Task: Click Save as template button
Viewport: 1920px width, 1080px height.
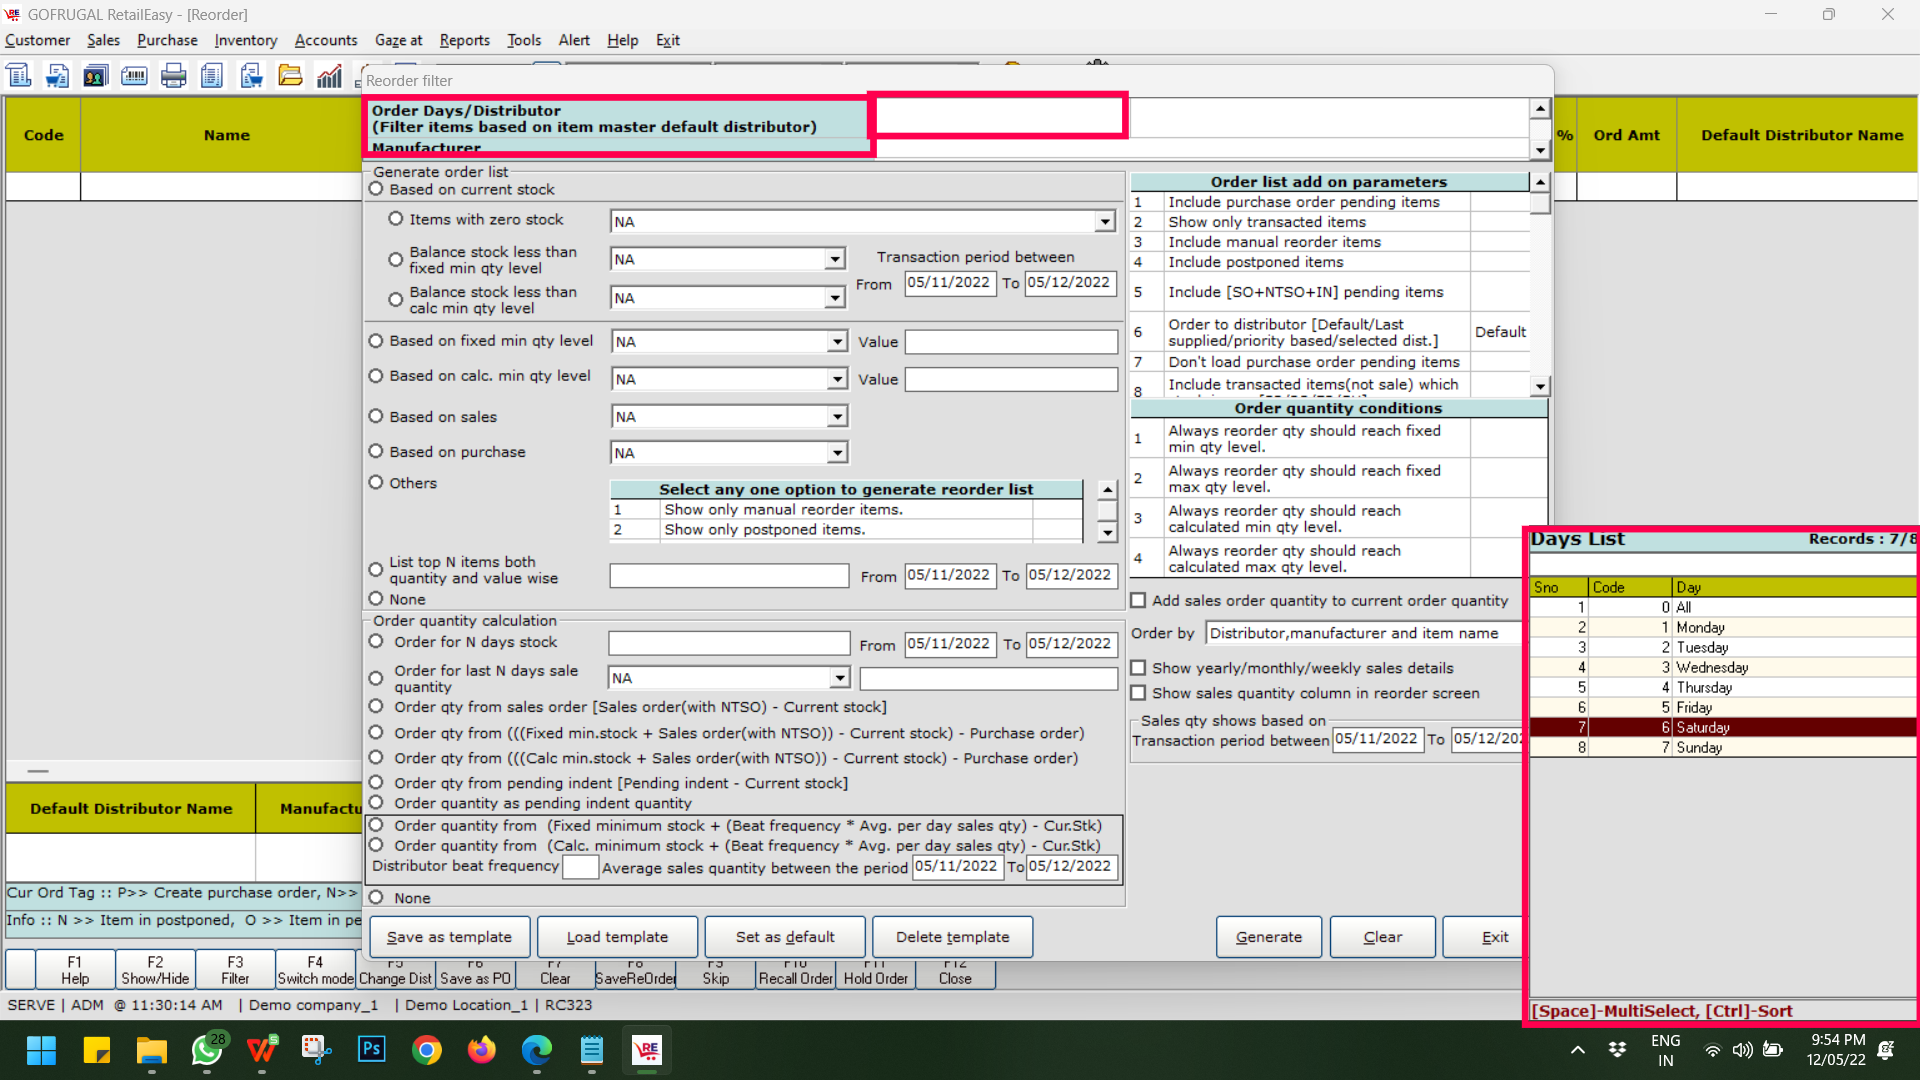Action: click(449, 937)
